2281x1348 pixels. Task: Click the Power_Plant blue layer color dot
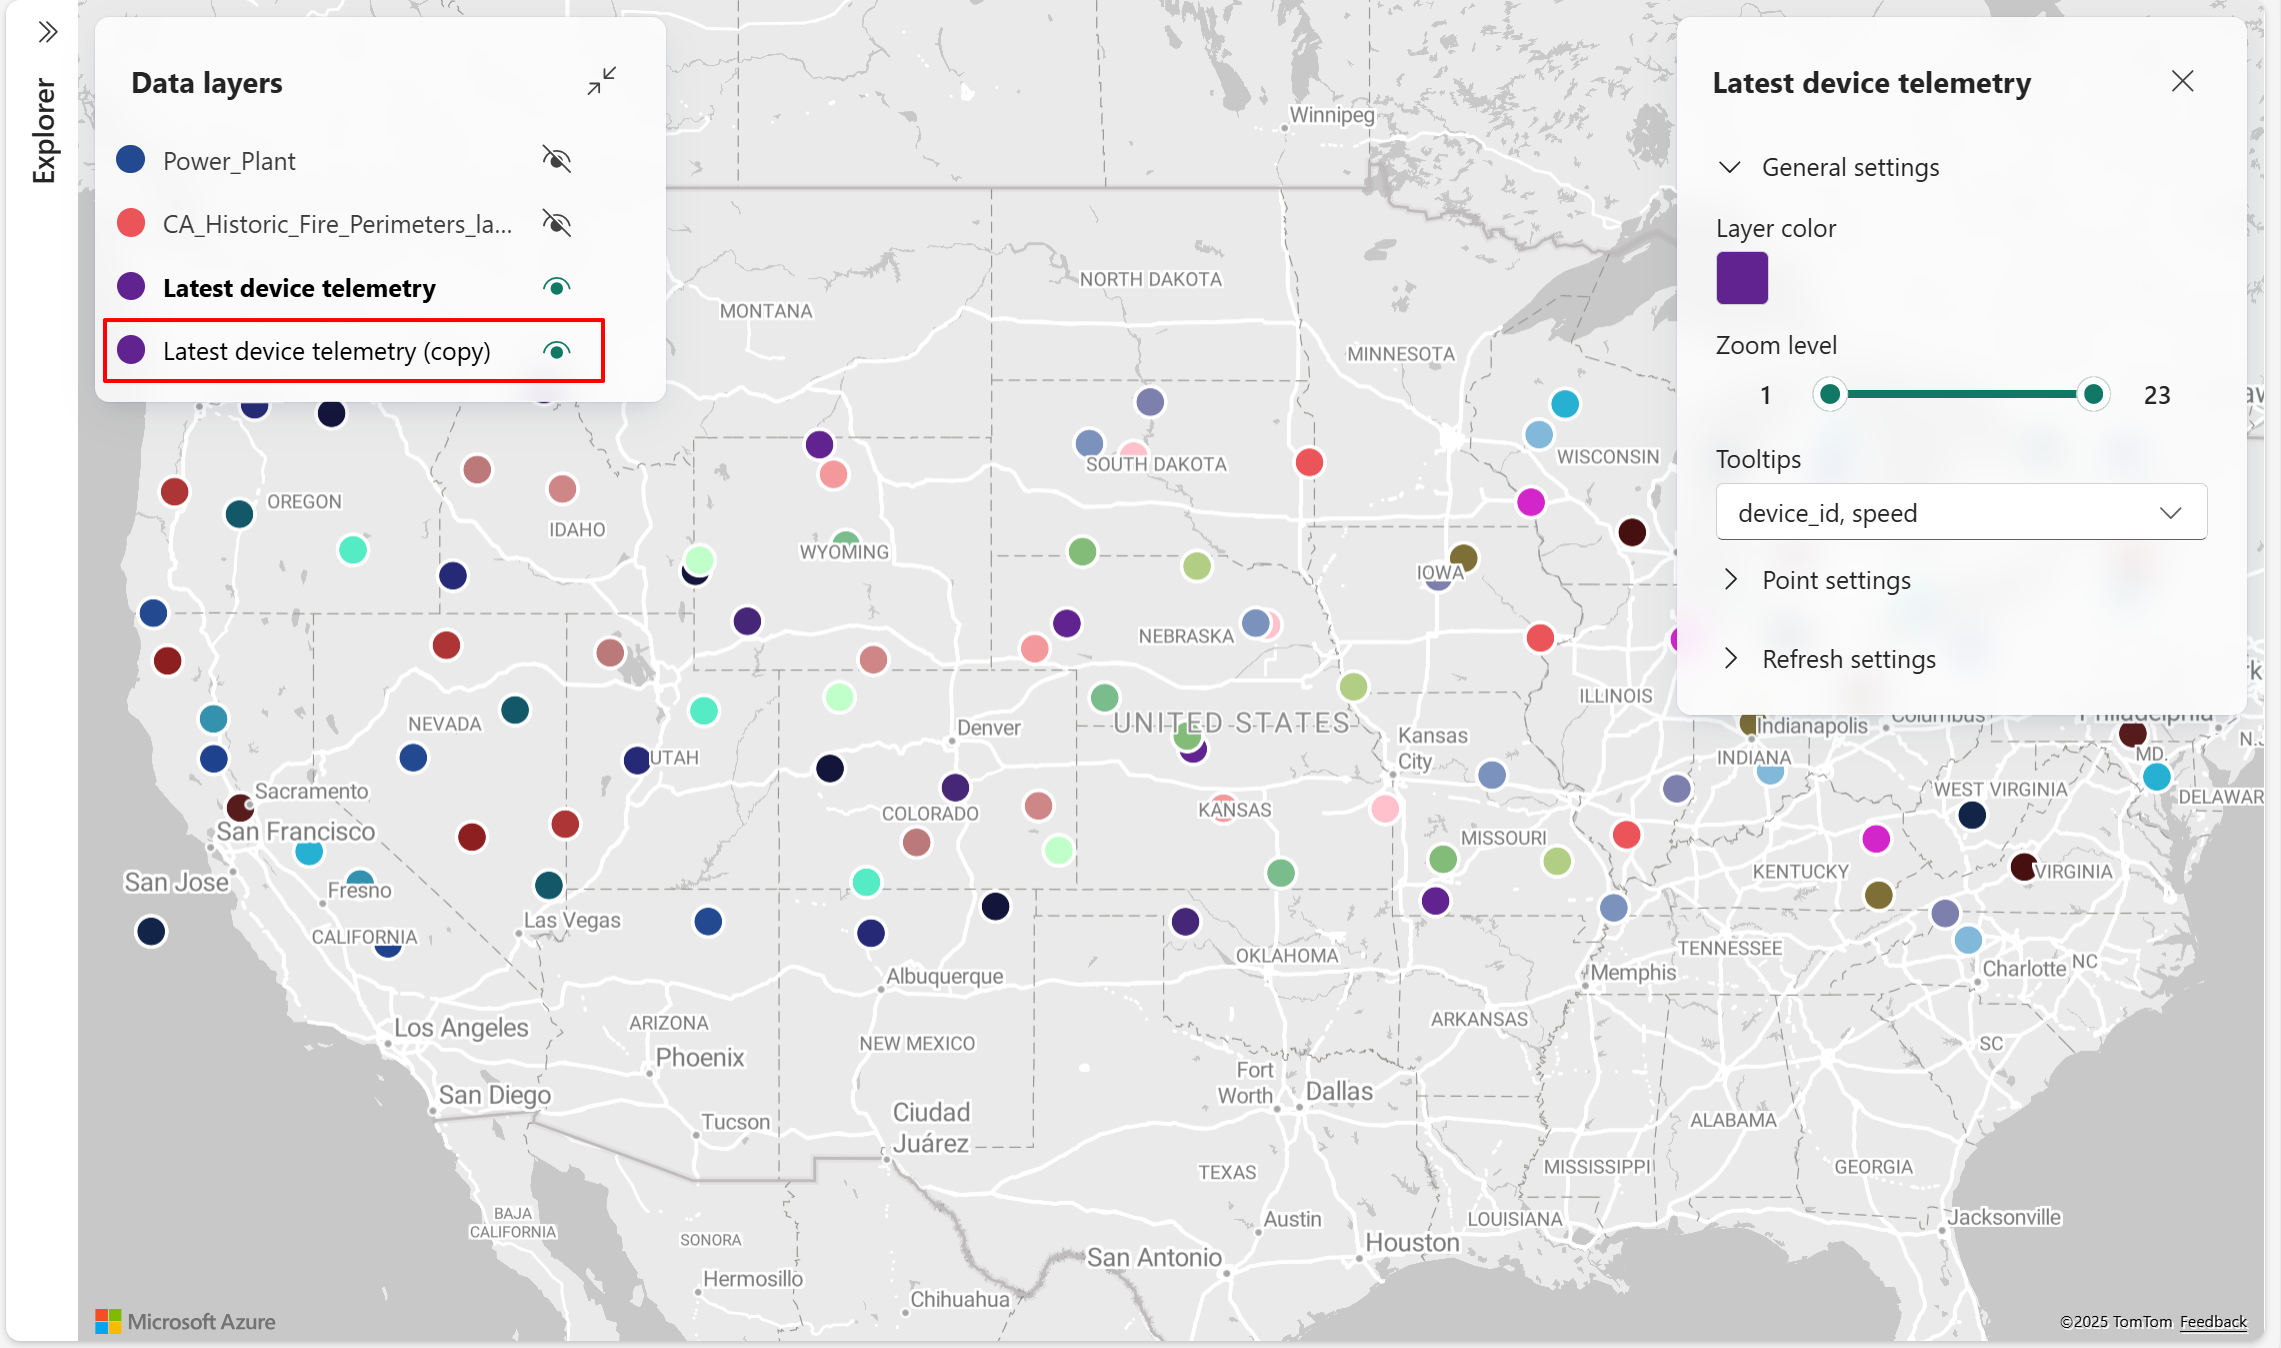tap(131, 160)
